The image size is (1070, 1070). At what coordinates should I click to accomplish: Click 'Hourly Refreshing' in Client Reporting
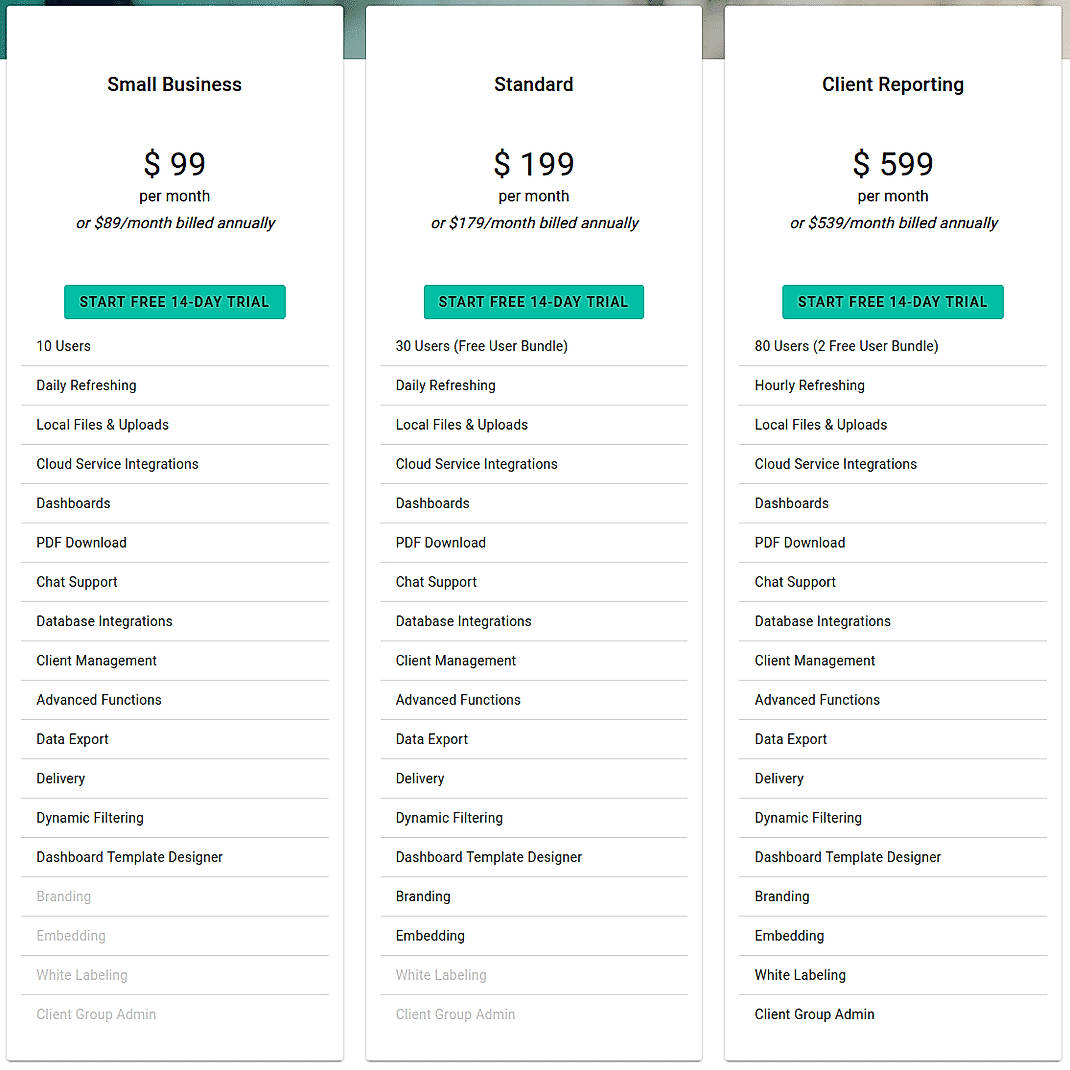pos(809,385)
